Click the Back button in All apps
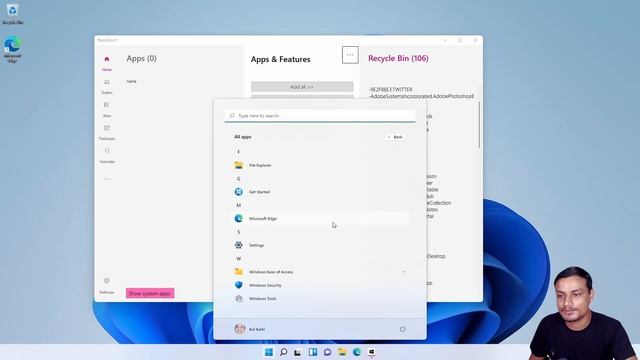 395,137
